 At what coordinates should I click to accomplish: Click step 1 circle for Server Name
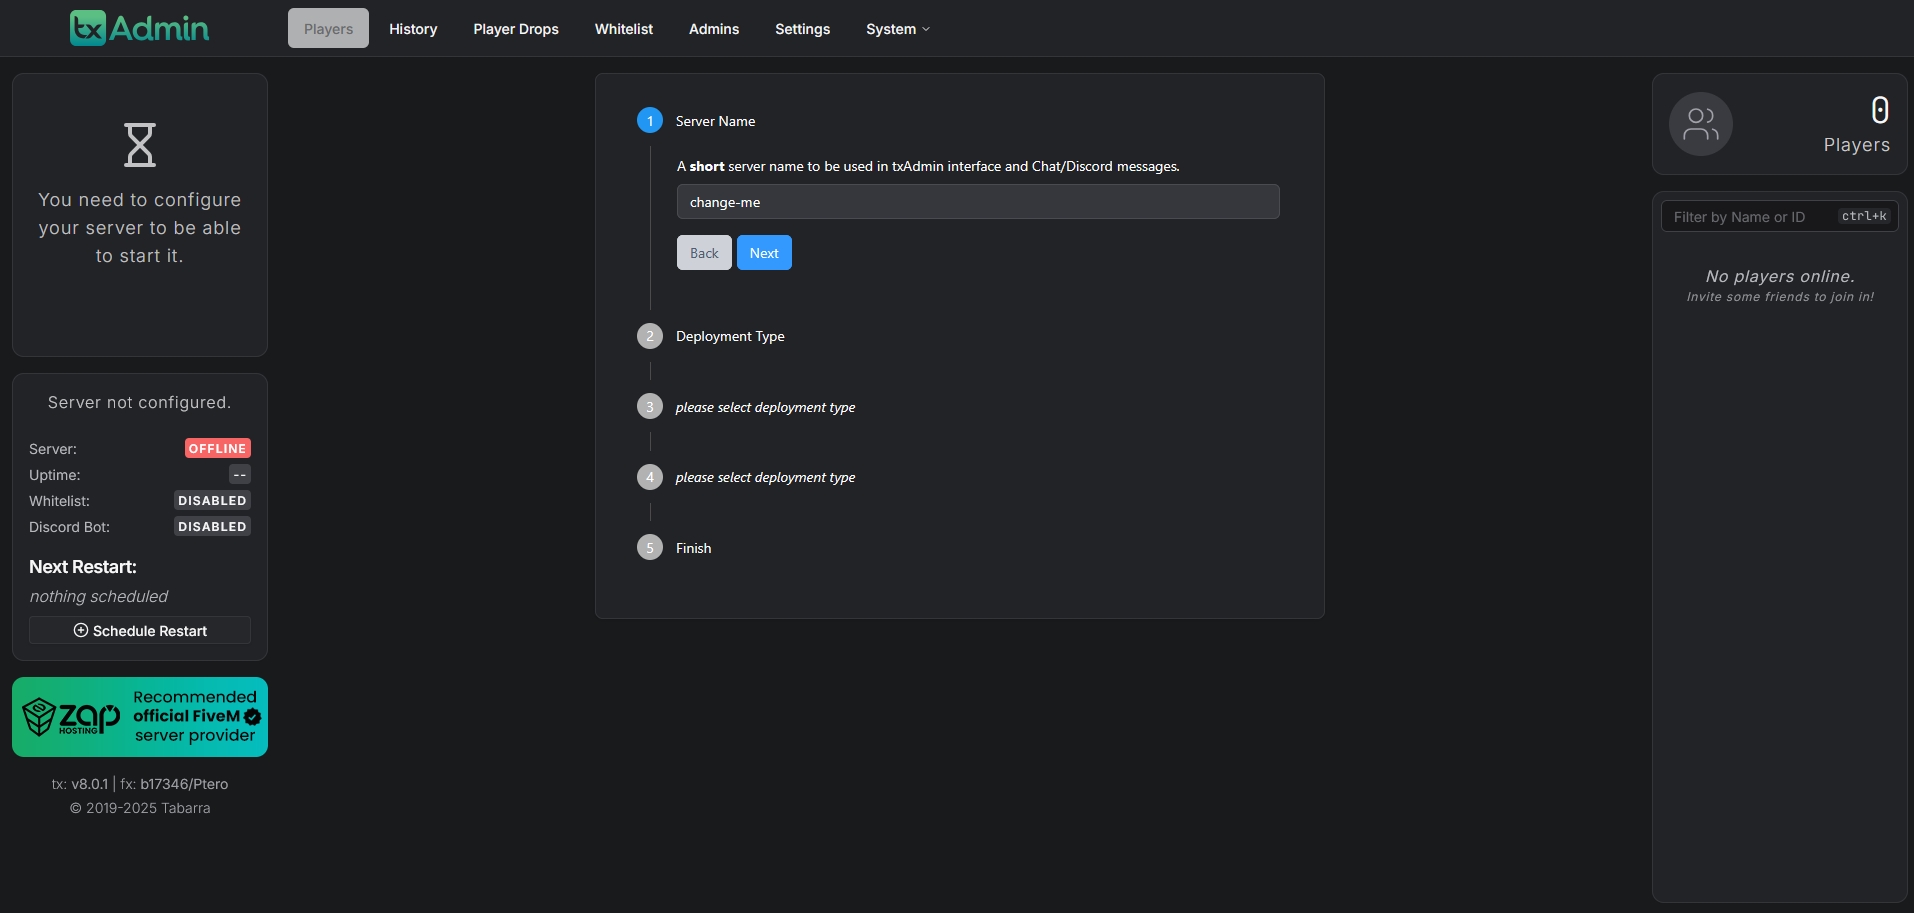coord(650,121)
